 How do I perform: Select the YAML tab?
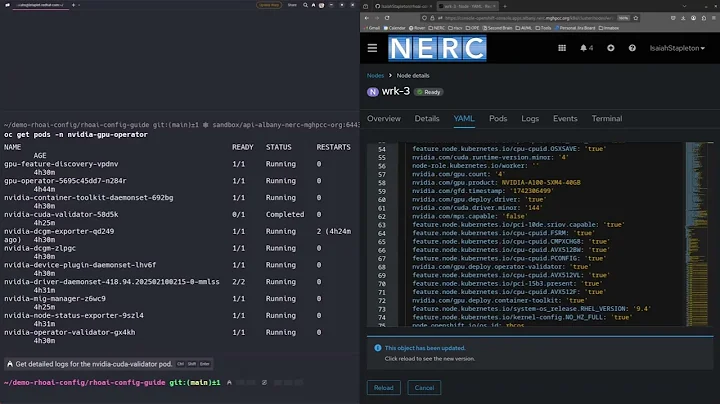click(464, 118)
